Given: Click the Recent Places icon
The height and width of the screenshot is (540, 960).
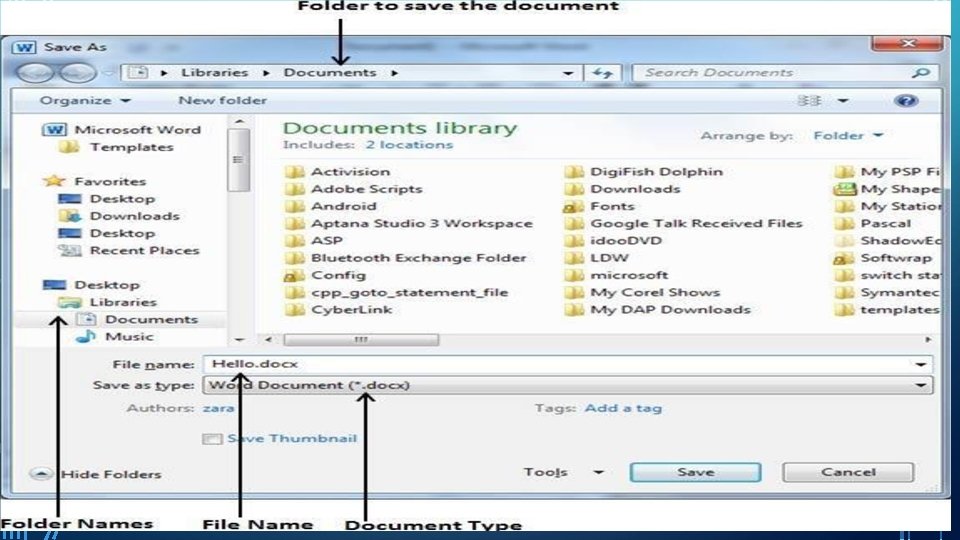Looking at the screenshot, I should pos(69,250).
